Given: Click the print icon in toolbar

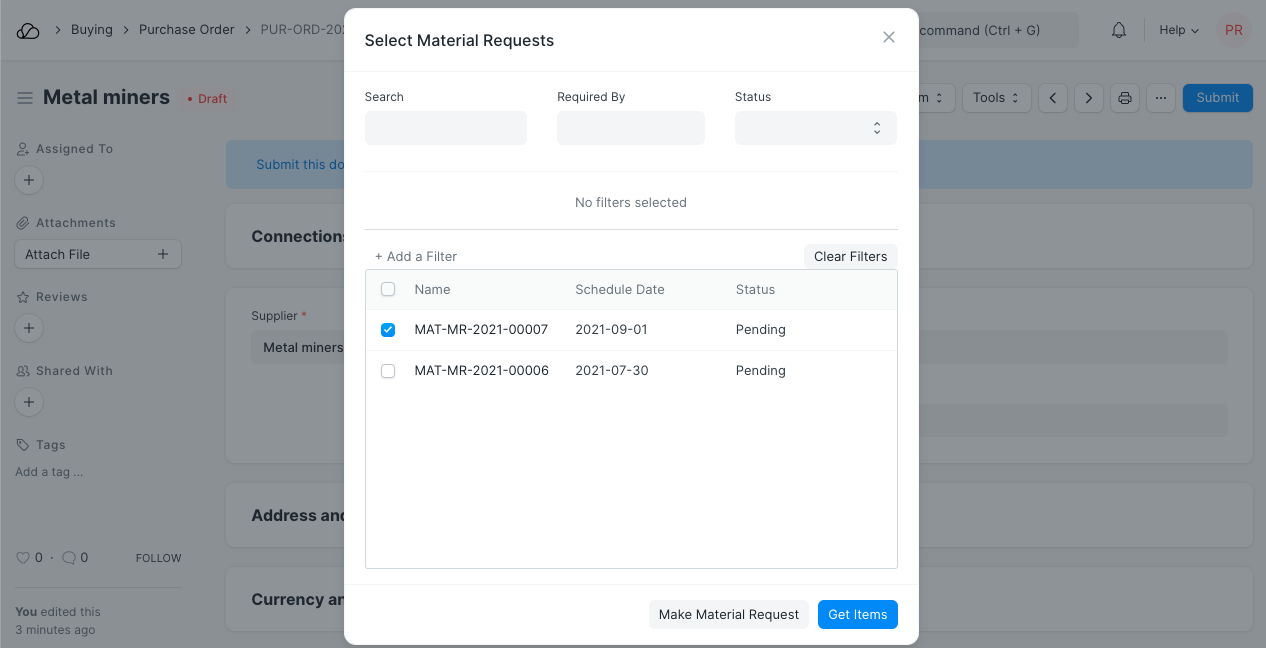Looking at the screenshot, I should coord(1125,98).
